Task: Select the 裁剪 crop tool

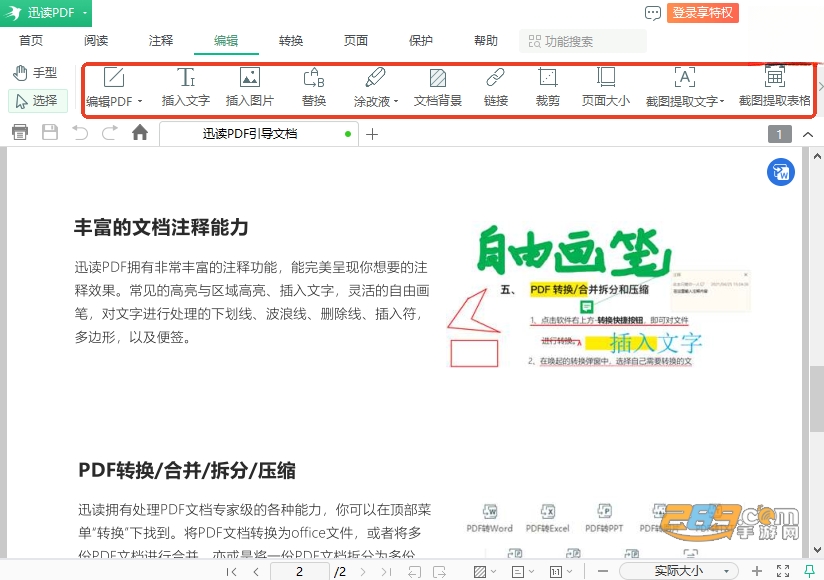Action: [548, 87]
